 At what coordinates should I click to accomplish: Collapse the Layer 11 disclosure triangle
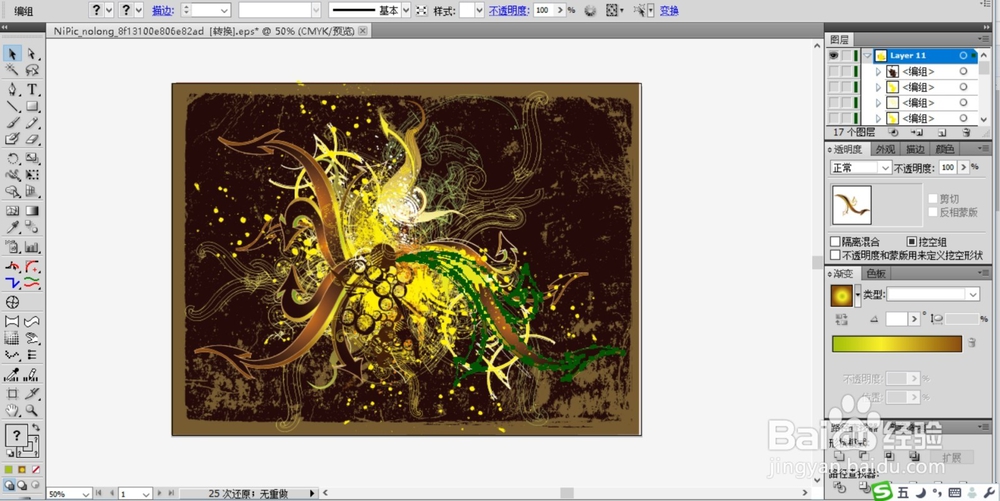click(867, 56)
